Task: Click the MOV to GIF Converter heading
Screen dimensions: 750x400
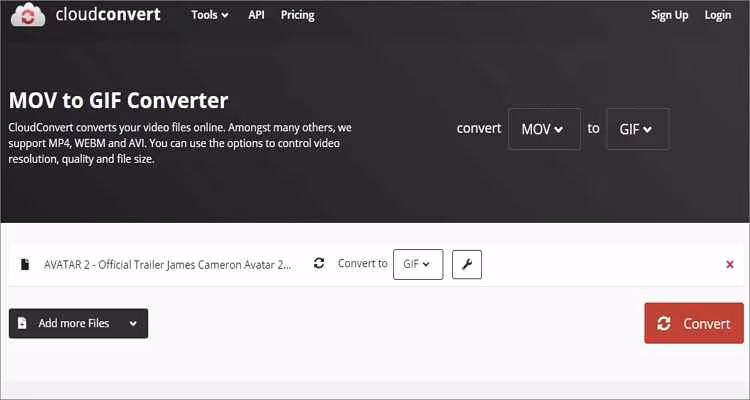Action: [119, 100]
